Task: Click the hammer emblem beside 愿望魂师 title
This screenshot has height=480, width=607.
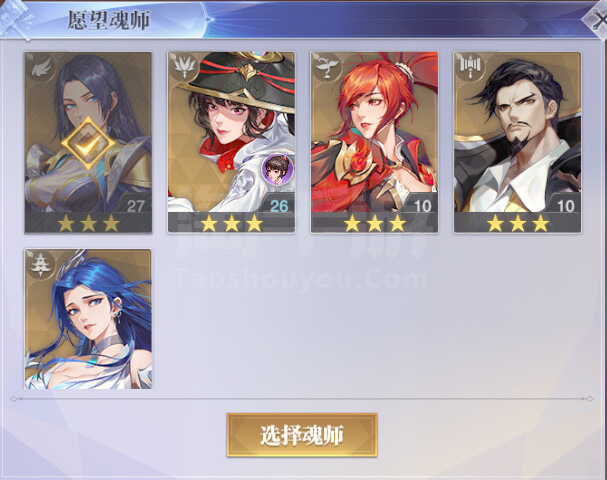Action: pos(16,19)
